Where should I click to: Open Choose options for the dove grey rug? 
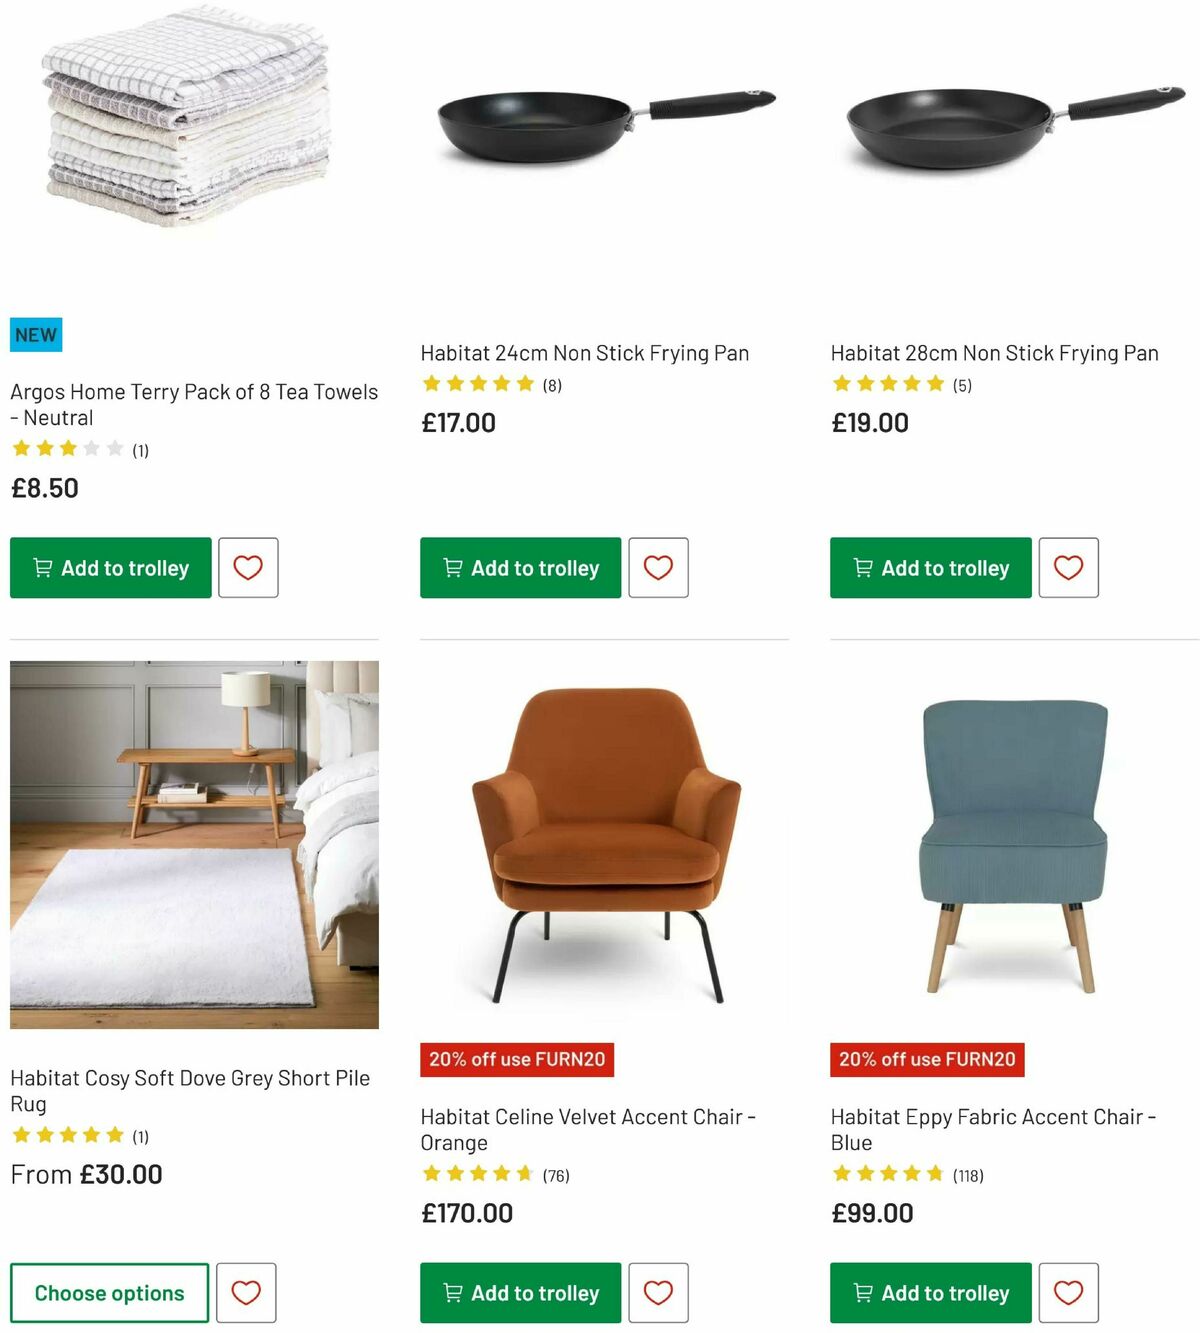coord(108,1292)
